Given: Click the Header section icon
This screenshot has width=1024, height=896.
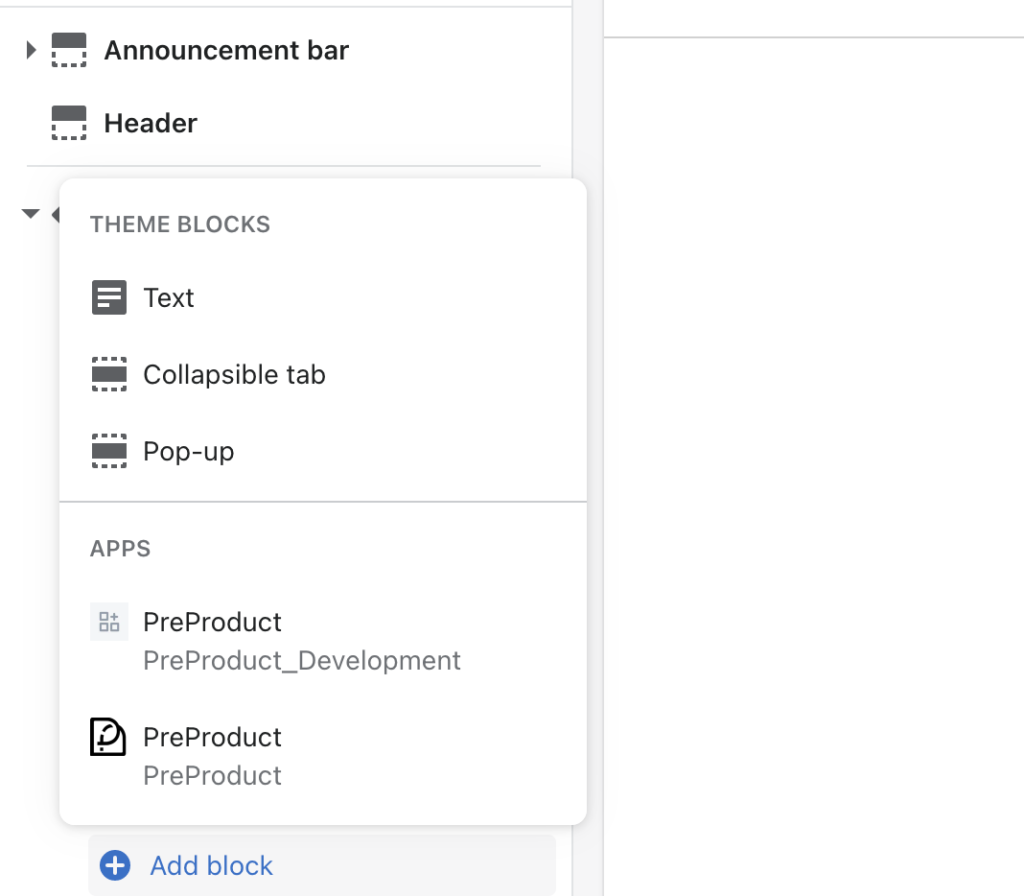Looking at the screenshot, I should 69,123.
